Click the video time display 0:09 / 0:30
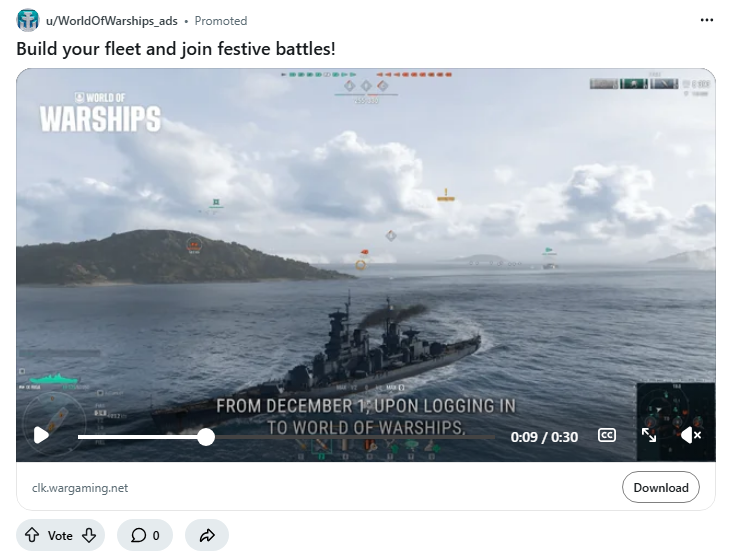Viewport: 732px width, 555px height. [x=544, y=437]
